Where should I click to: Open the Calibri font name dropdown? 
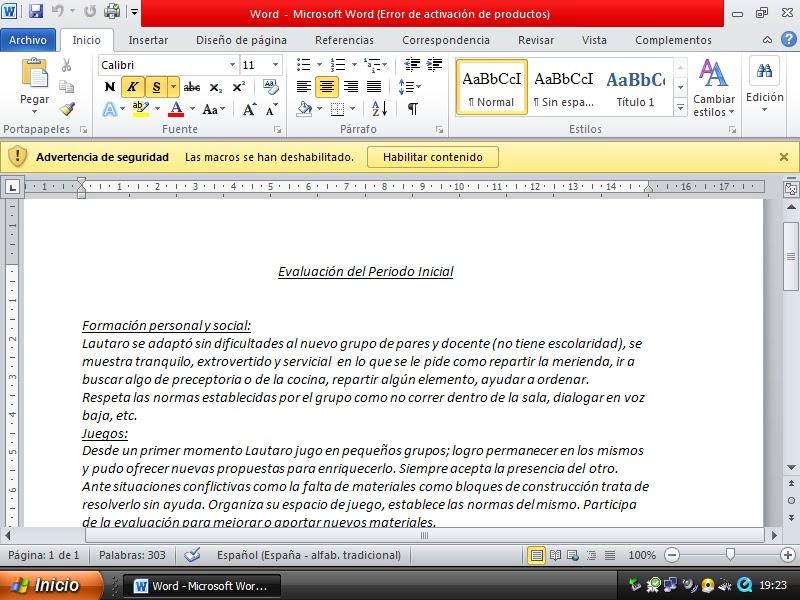click(x=232, y=64)
